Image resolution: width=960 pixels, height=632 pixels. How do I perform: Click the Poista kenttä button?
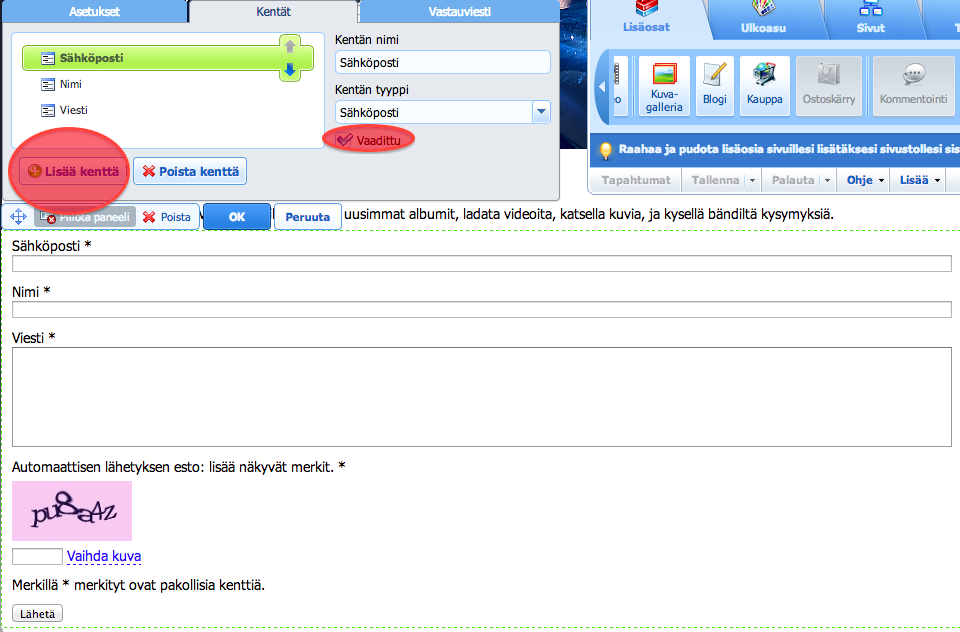tap(190, 171)
